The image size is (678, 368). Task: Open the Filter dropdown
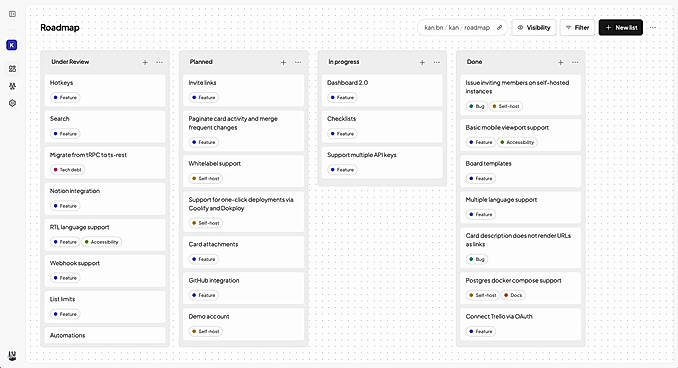tap(578, 28)
